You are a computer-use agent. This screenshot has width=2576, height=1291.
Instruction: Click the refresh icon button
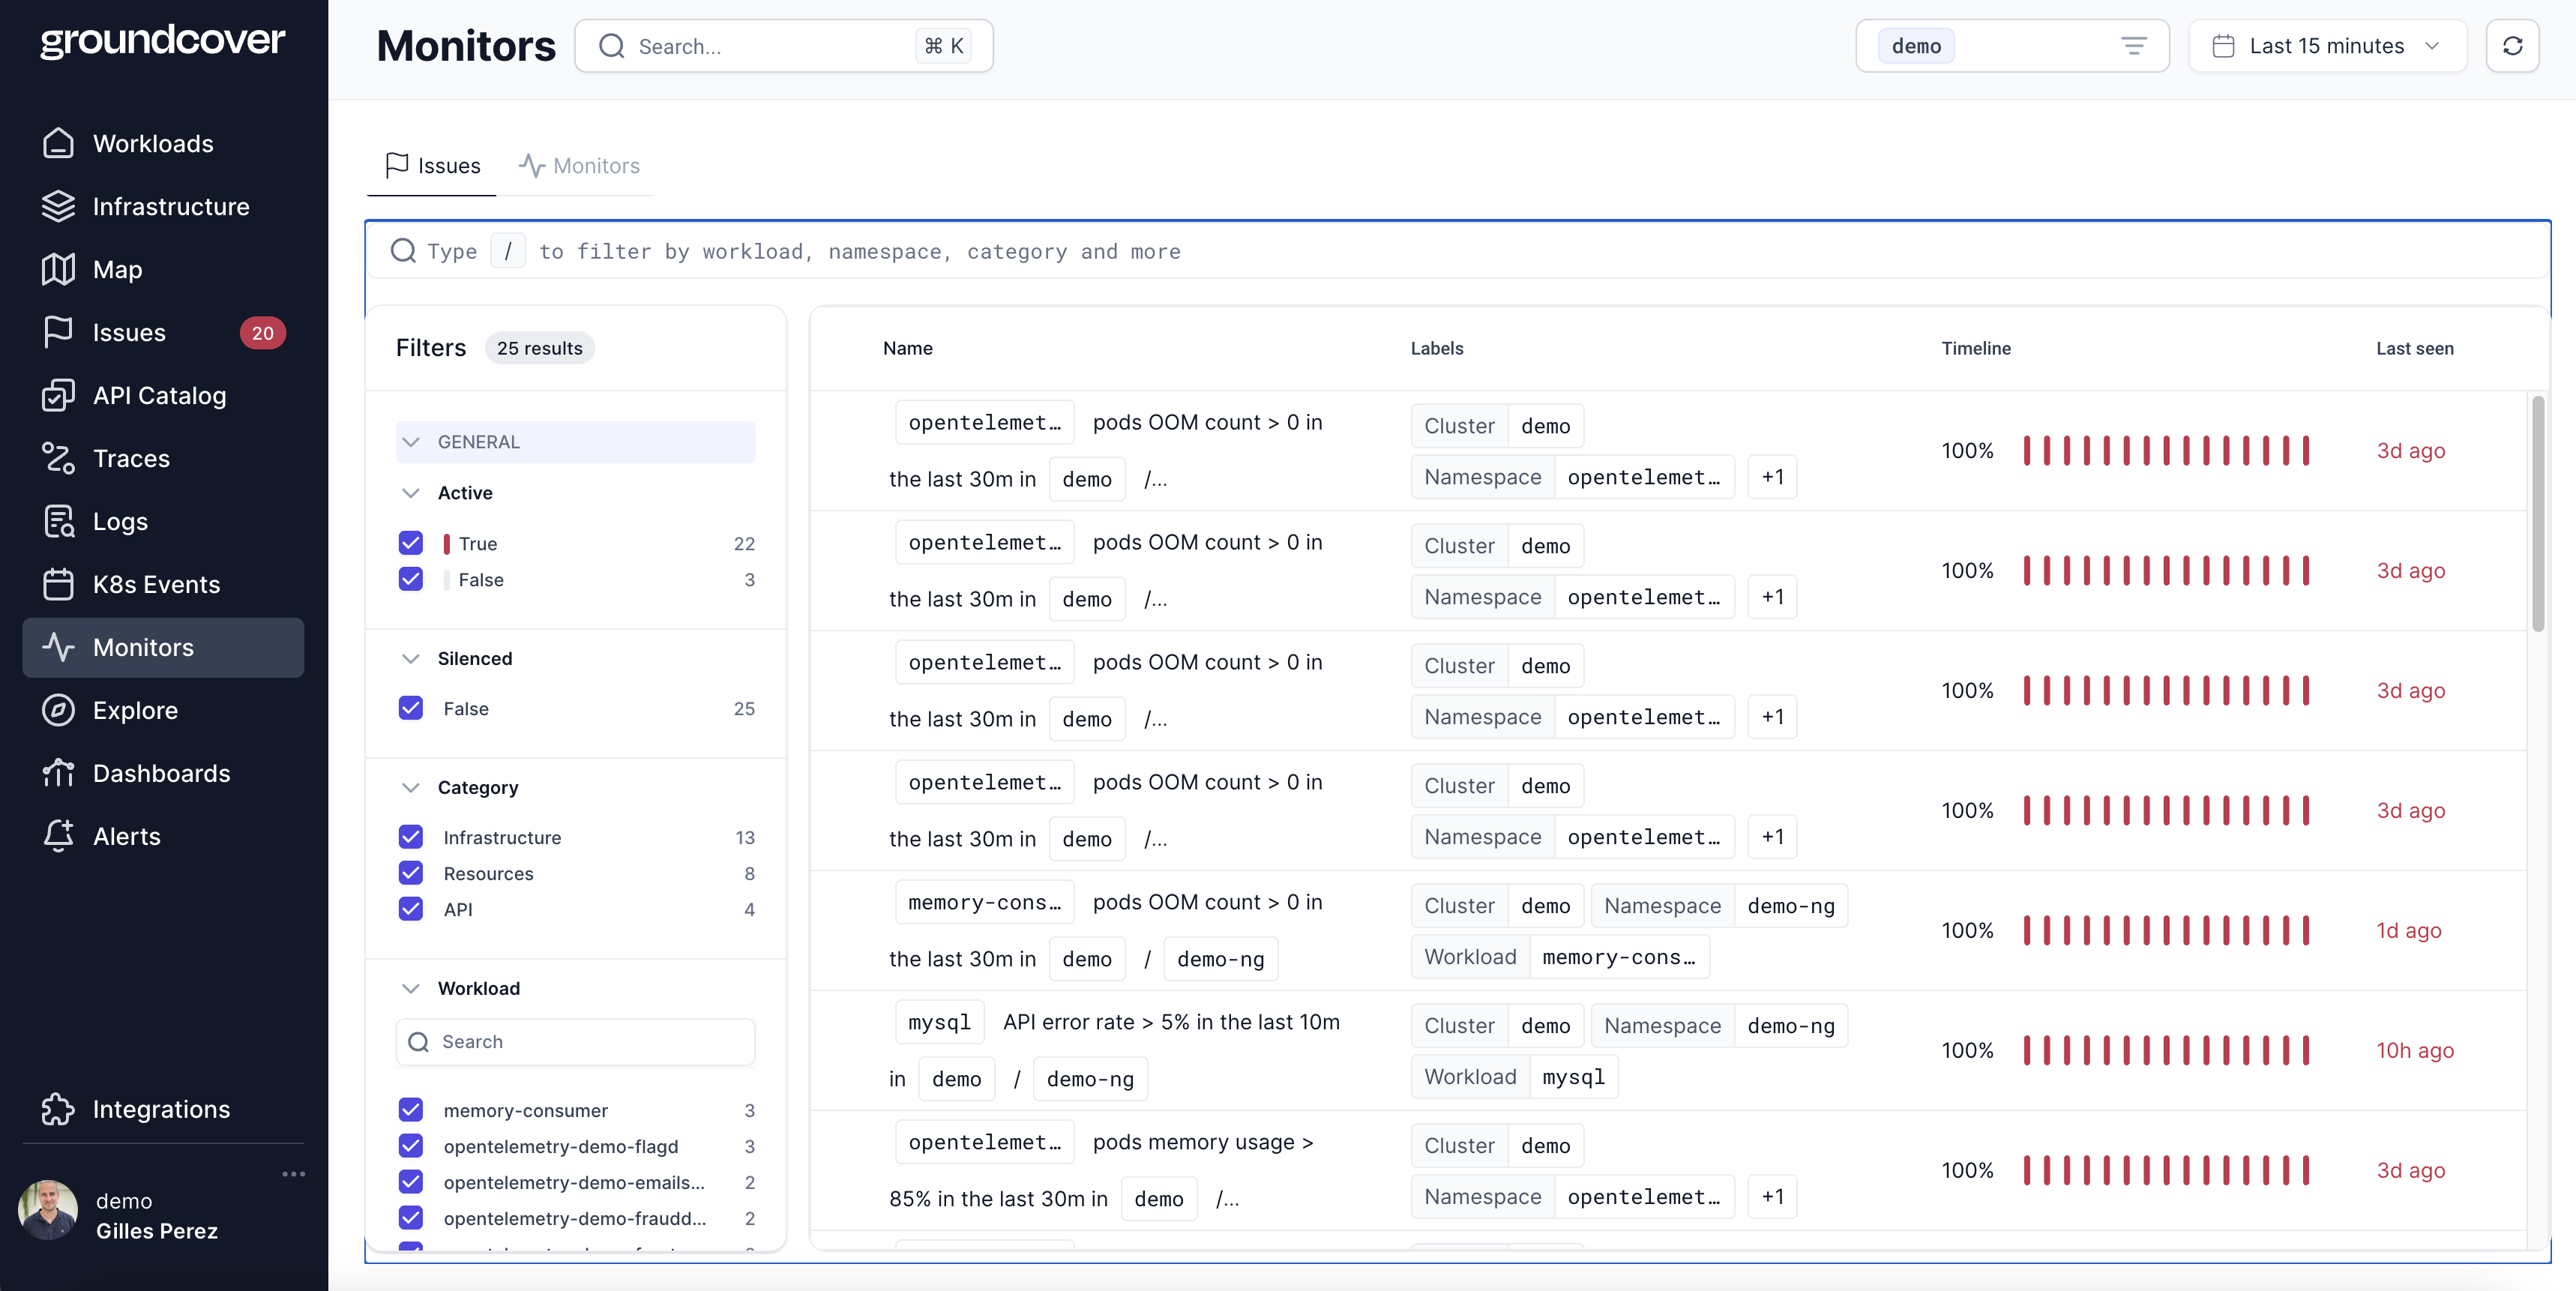(x=2512, y=46)
